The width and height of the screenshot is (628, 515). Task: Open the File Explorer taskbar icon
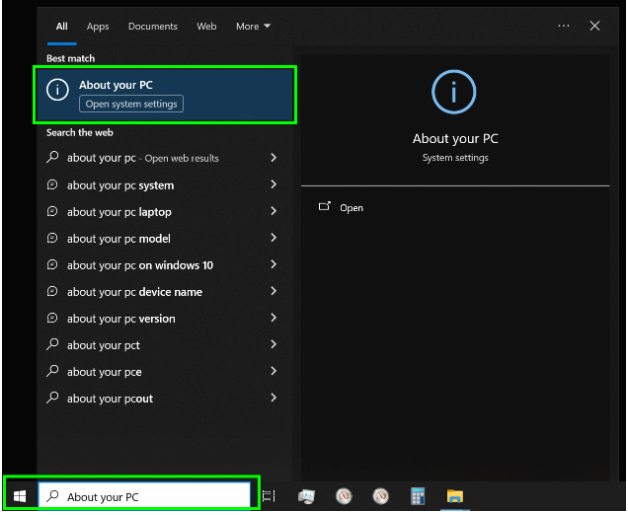(455, 497)
